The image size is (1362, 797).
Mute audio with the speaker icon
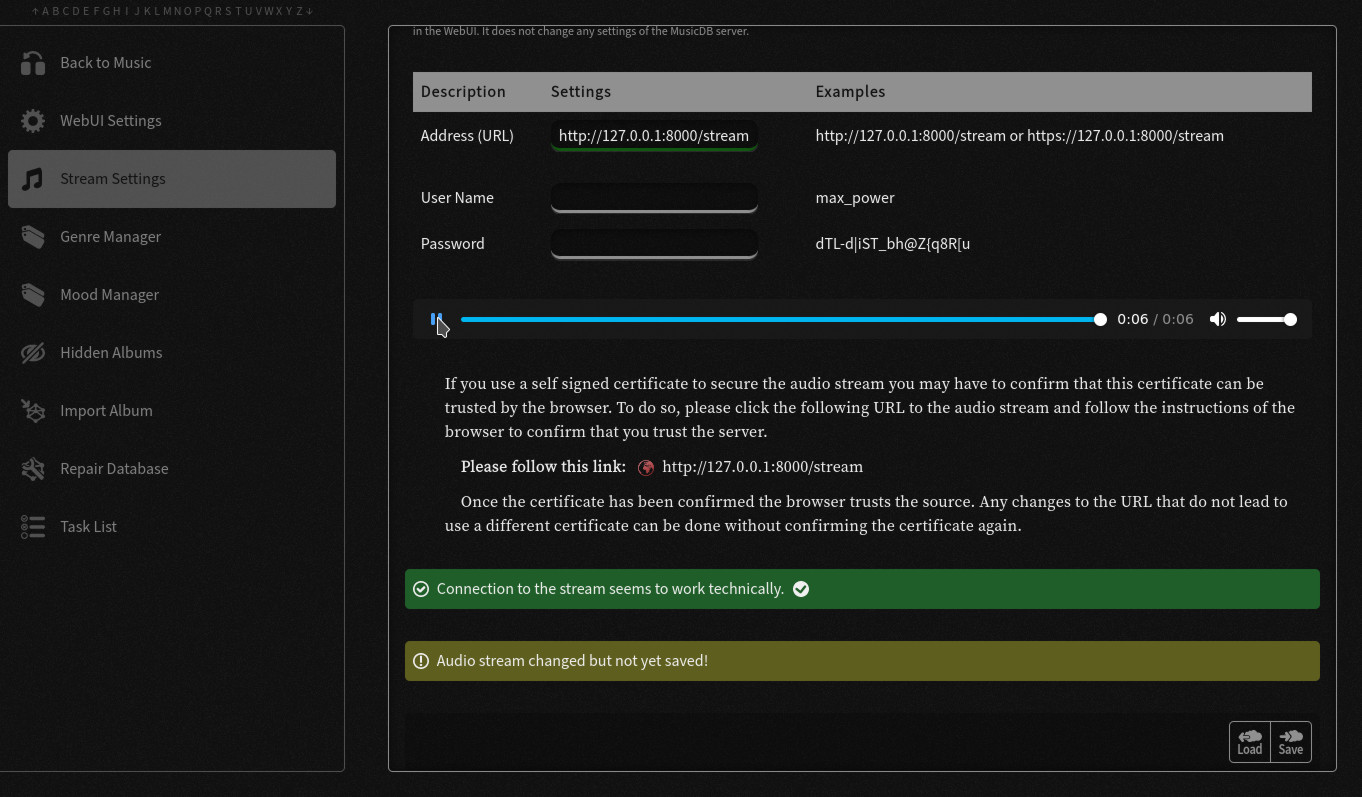[x=1217, y=320]
